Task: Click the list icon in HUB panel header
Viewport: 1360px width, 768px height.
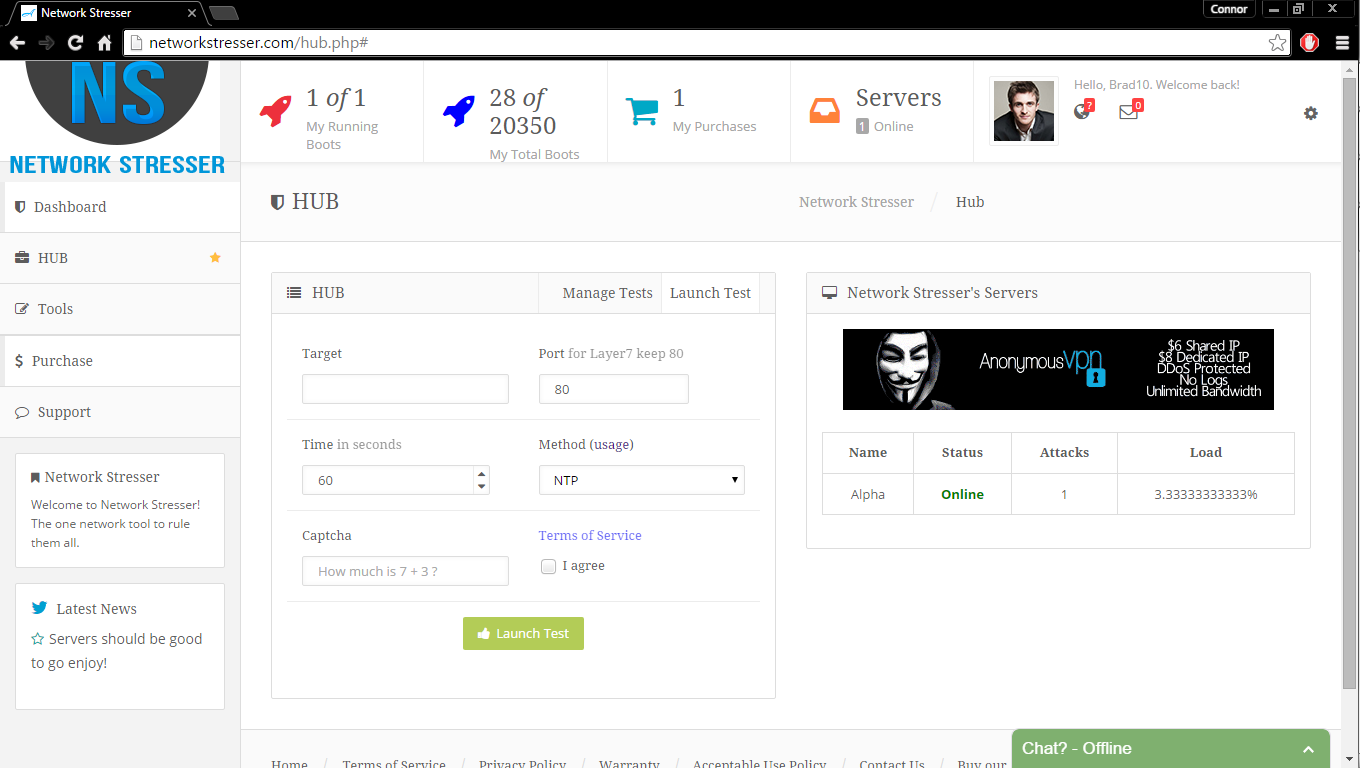Action: pos(294,293)
